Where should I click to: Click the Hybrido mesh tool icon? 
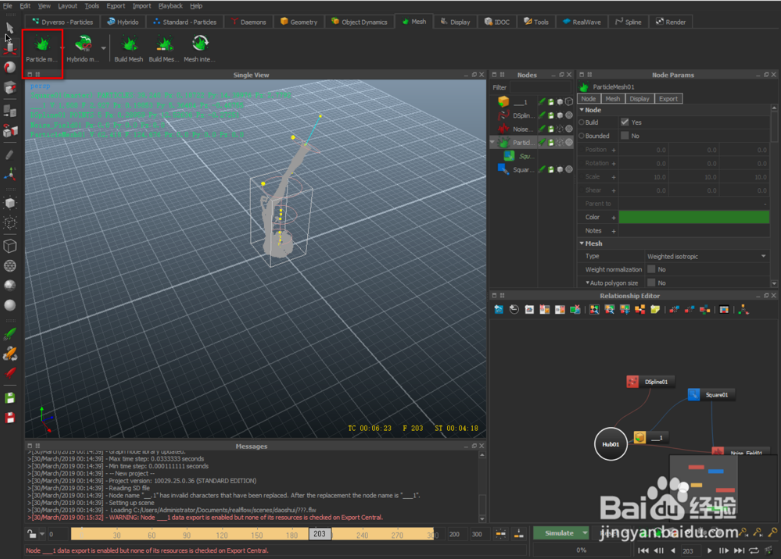coord(83,44)
